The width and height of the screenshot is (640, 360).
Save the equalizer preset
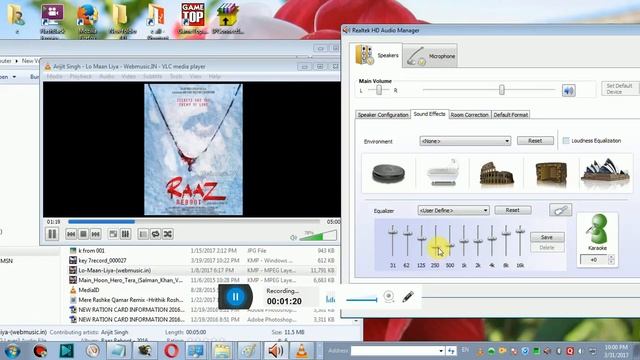click(547, 237)
